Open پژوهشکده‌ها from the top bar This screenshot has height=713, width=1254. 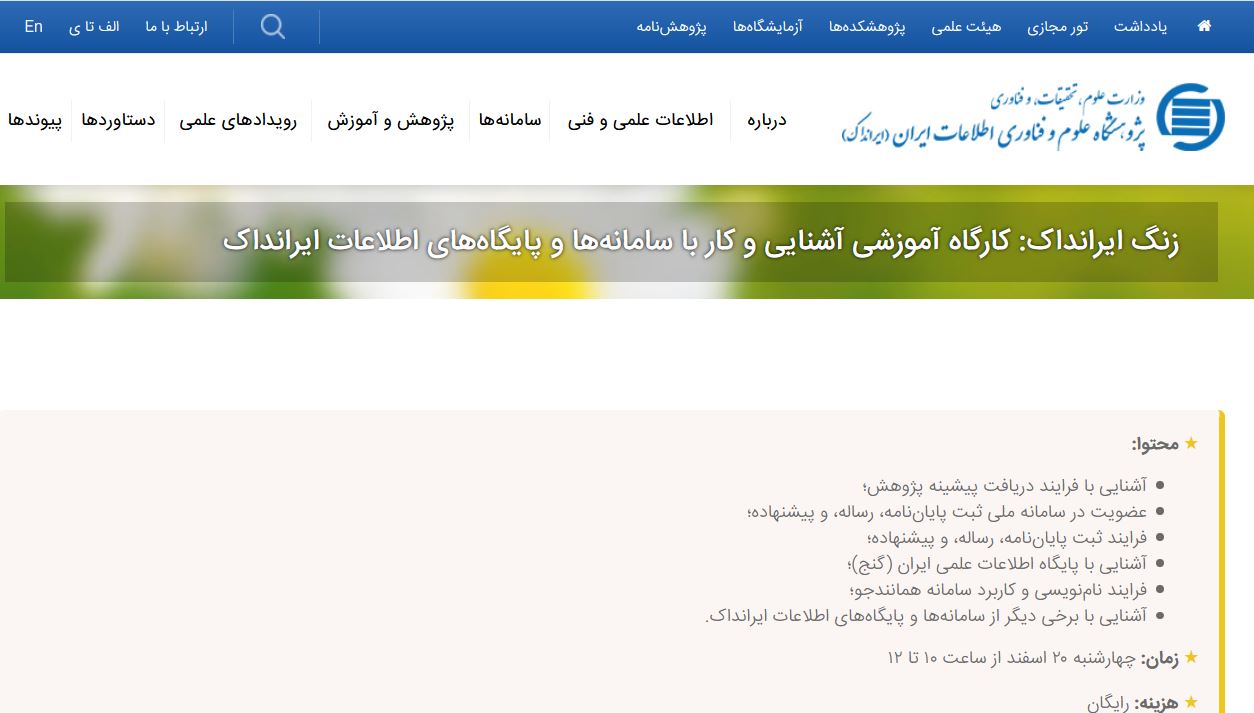(x=866, y=27)
